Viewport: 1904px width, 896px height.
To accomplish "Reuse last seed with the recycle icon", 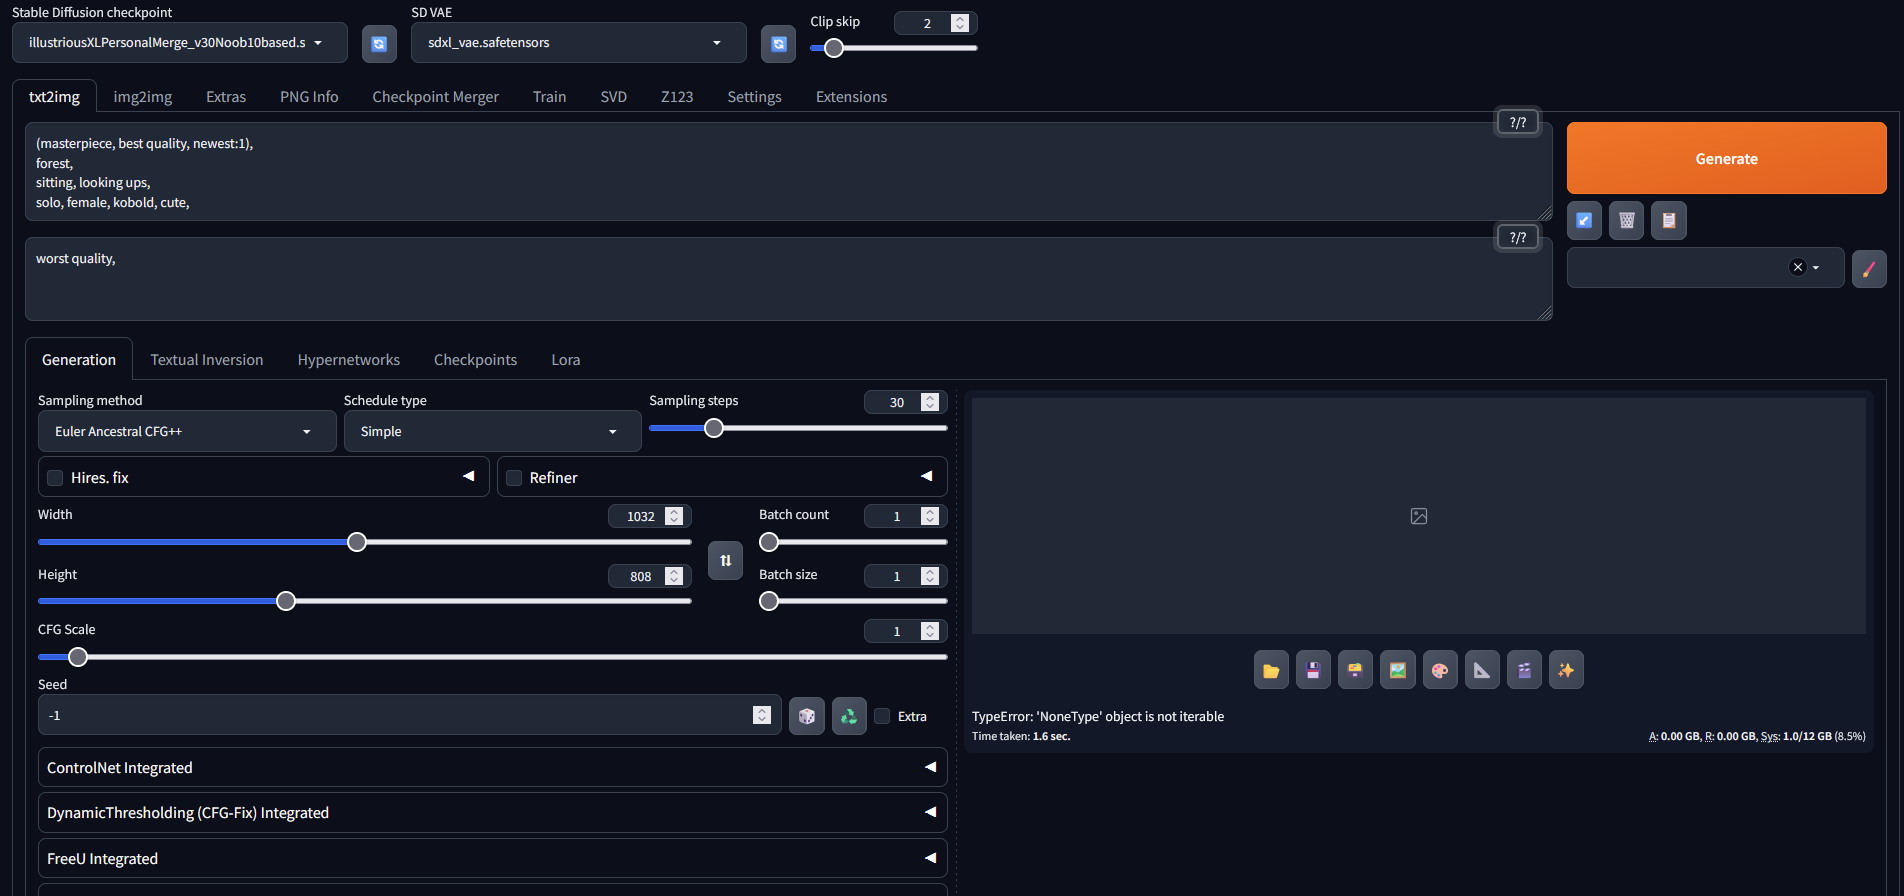I will tap(849, 716).
